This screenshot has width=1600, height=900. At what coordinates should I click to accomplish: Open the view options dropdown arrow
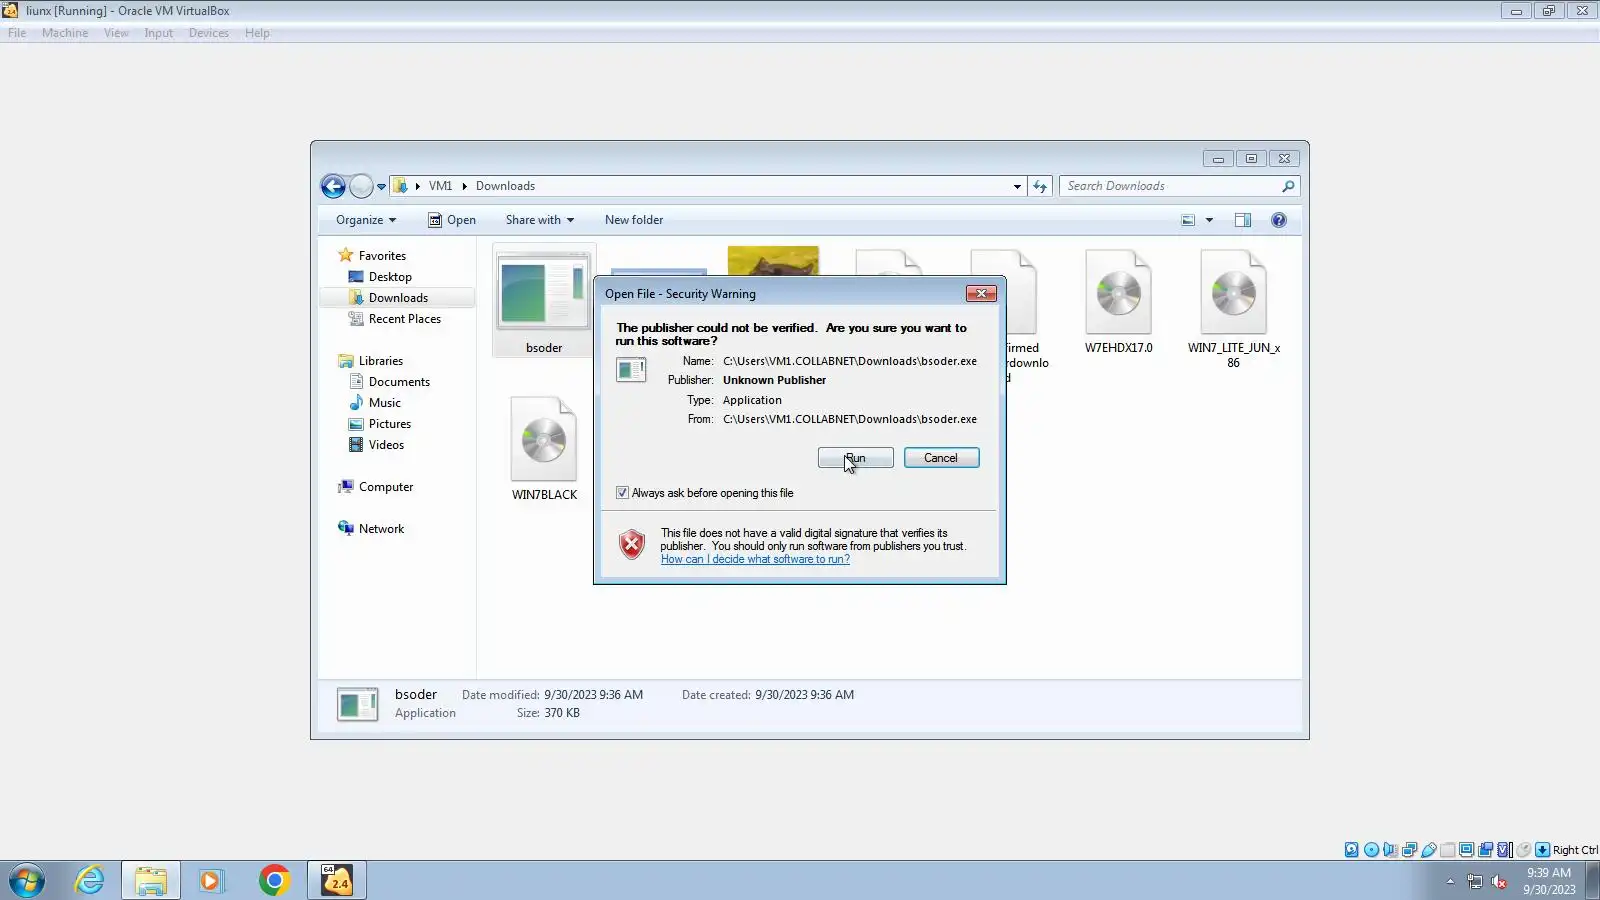coord(1209,220)
